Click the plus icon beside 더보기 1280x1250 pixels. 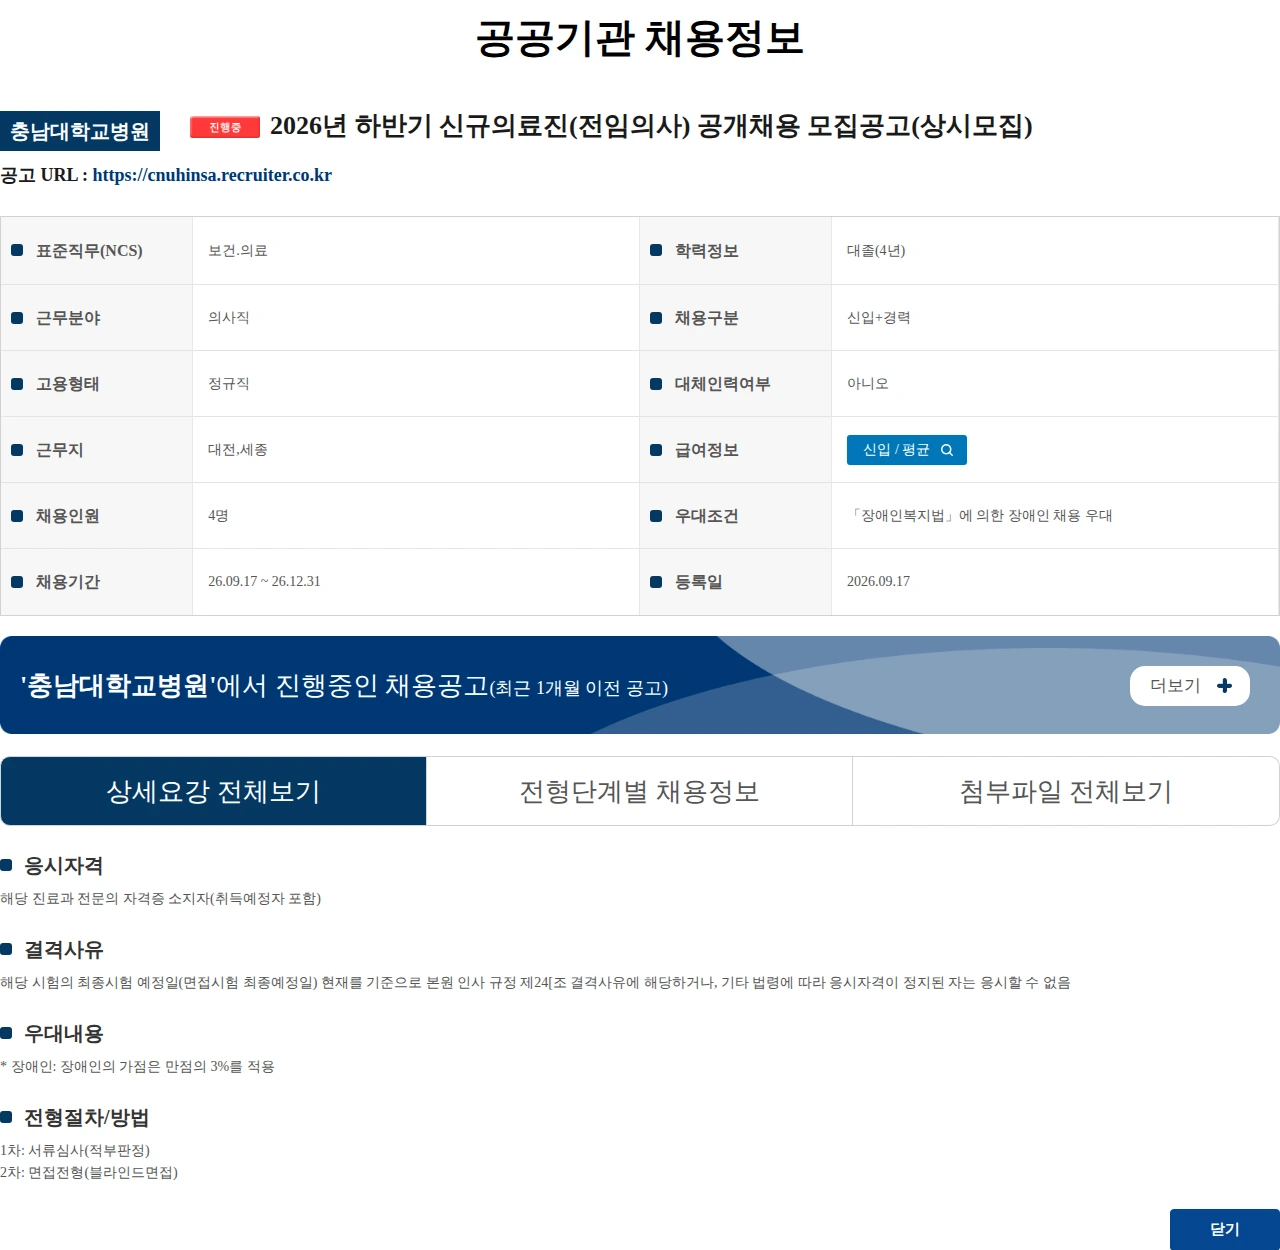coord(1224,686)
